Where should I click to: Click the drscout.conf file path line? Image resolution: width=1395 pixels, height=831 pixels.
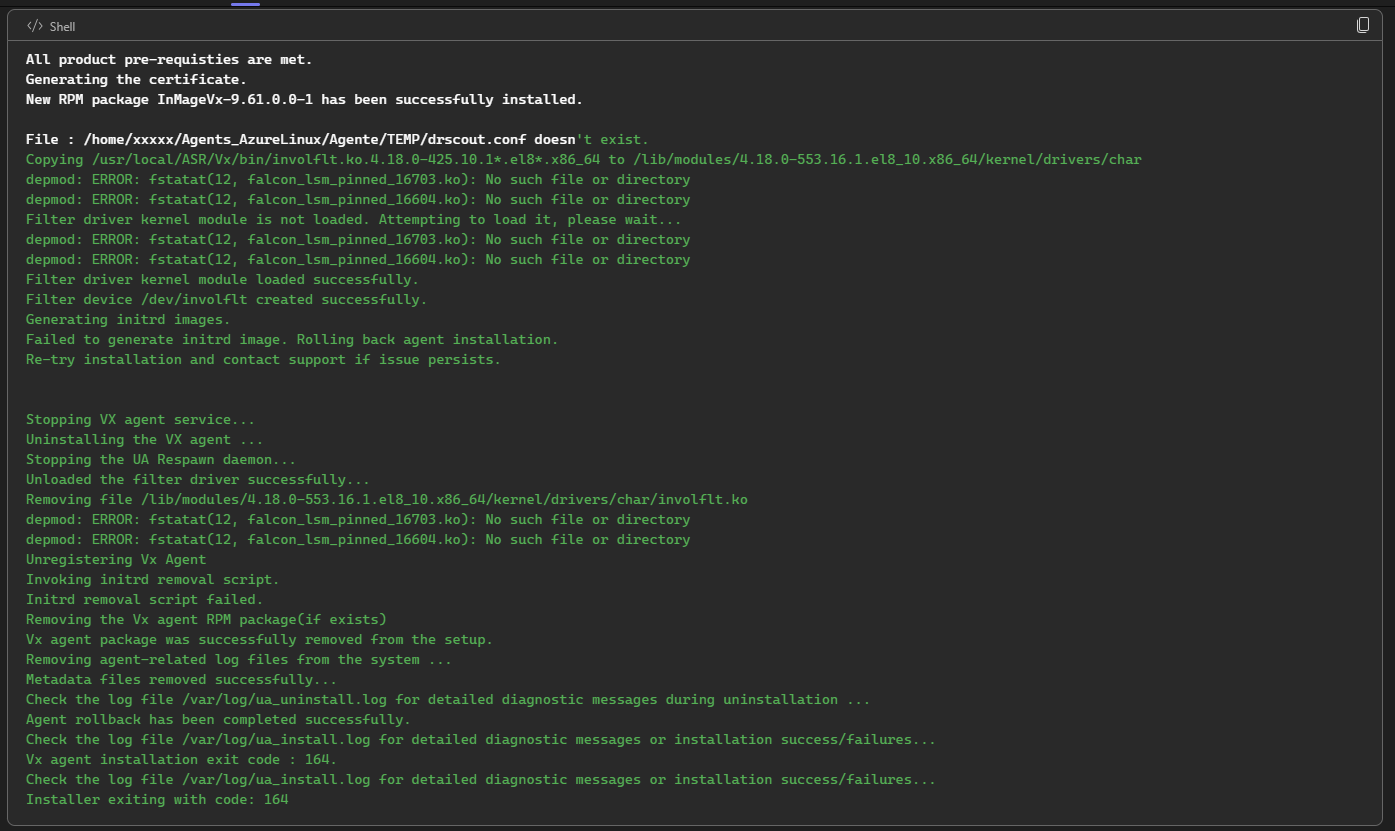337,140
